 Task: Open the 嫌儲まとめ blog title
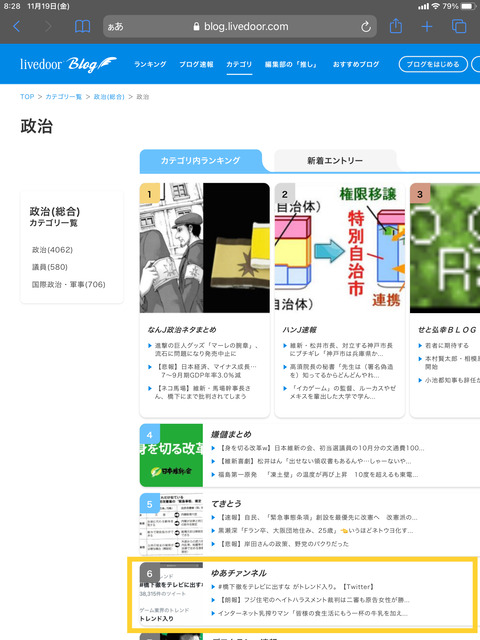pyautogui.click(x=231, y=434)
